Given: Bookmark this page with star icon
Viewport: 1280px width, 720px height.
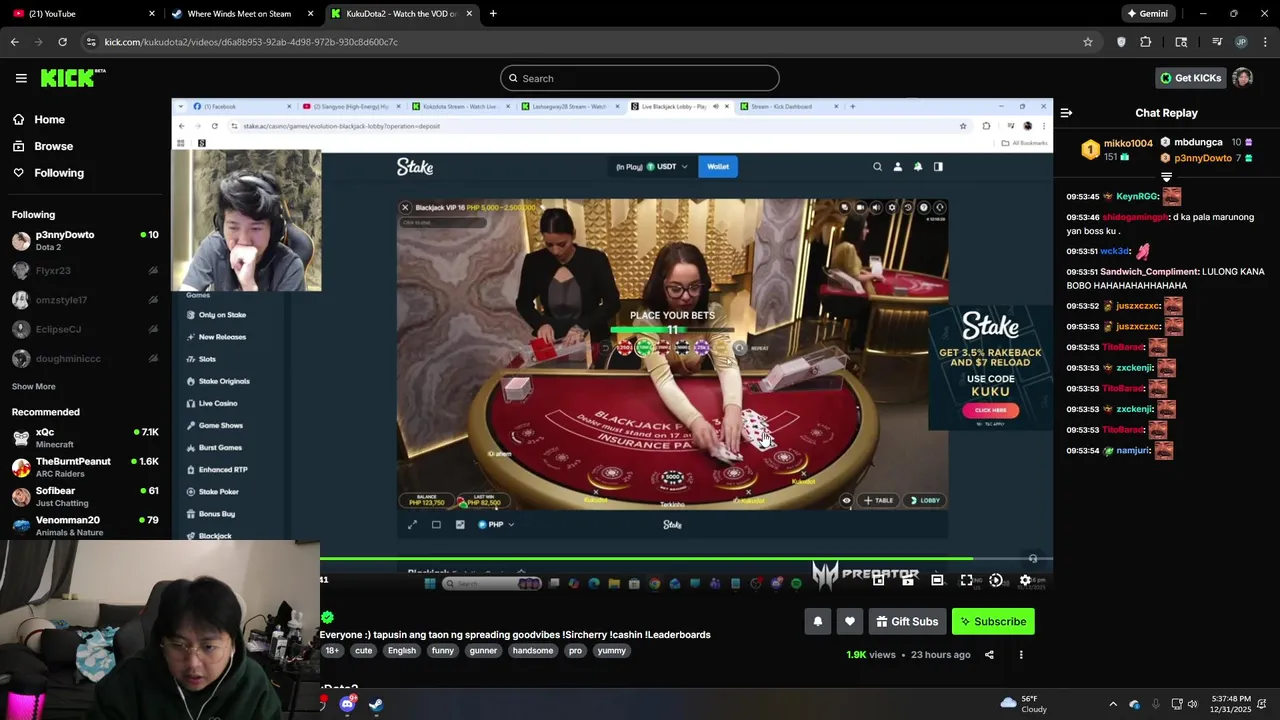Looking at the screenshot, I should [x=1088, y=42].
